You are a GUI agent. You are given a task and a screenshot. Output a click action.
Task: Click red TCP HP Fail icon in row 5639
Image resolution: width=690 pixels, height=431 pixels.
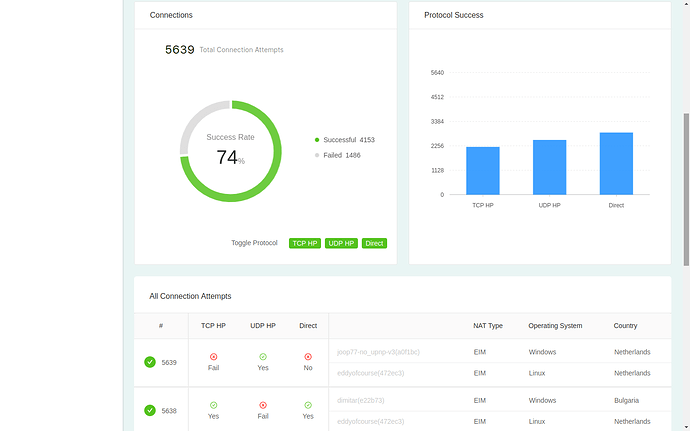[x=213, y=357]
